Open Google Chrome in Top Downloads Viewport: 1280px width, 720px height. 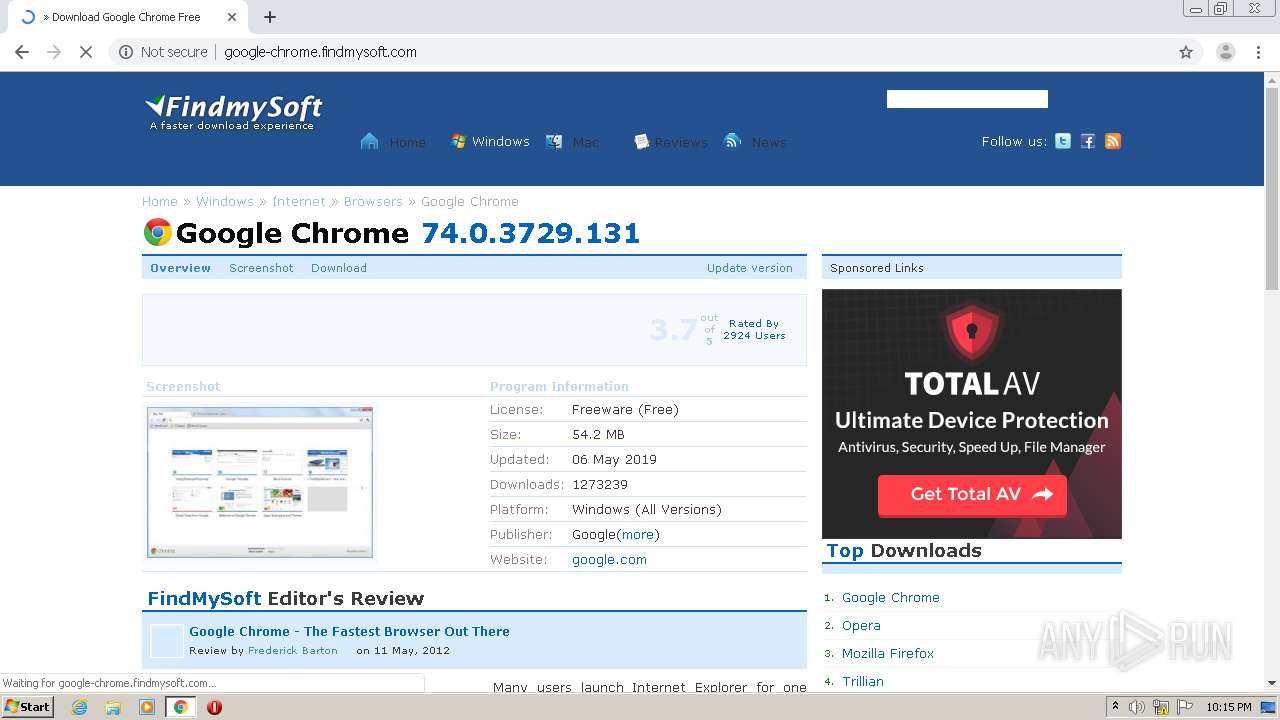[891, 597]
